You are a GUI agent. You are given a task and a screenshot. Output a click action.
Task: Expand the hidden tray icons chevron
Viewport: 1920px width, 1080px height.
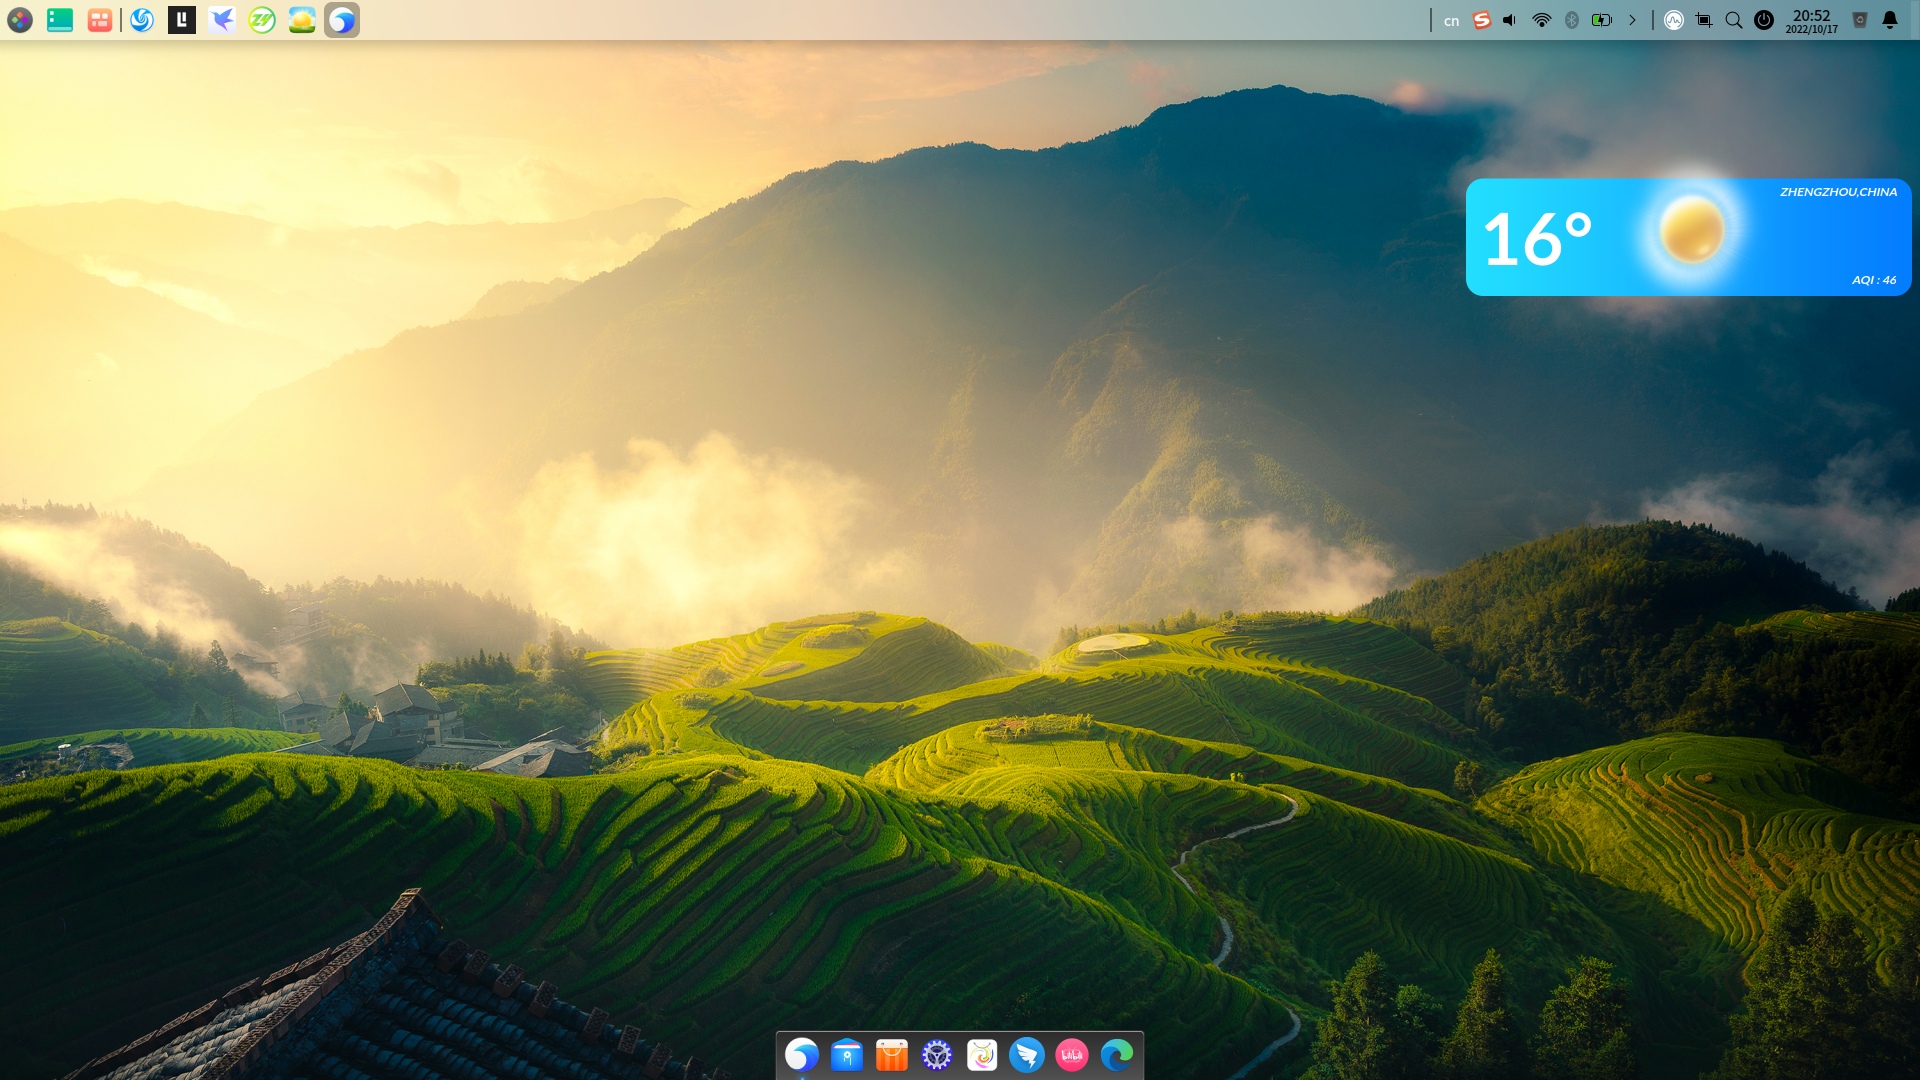click(1633, 20)
